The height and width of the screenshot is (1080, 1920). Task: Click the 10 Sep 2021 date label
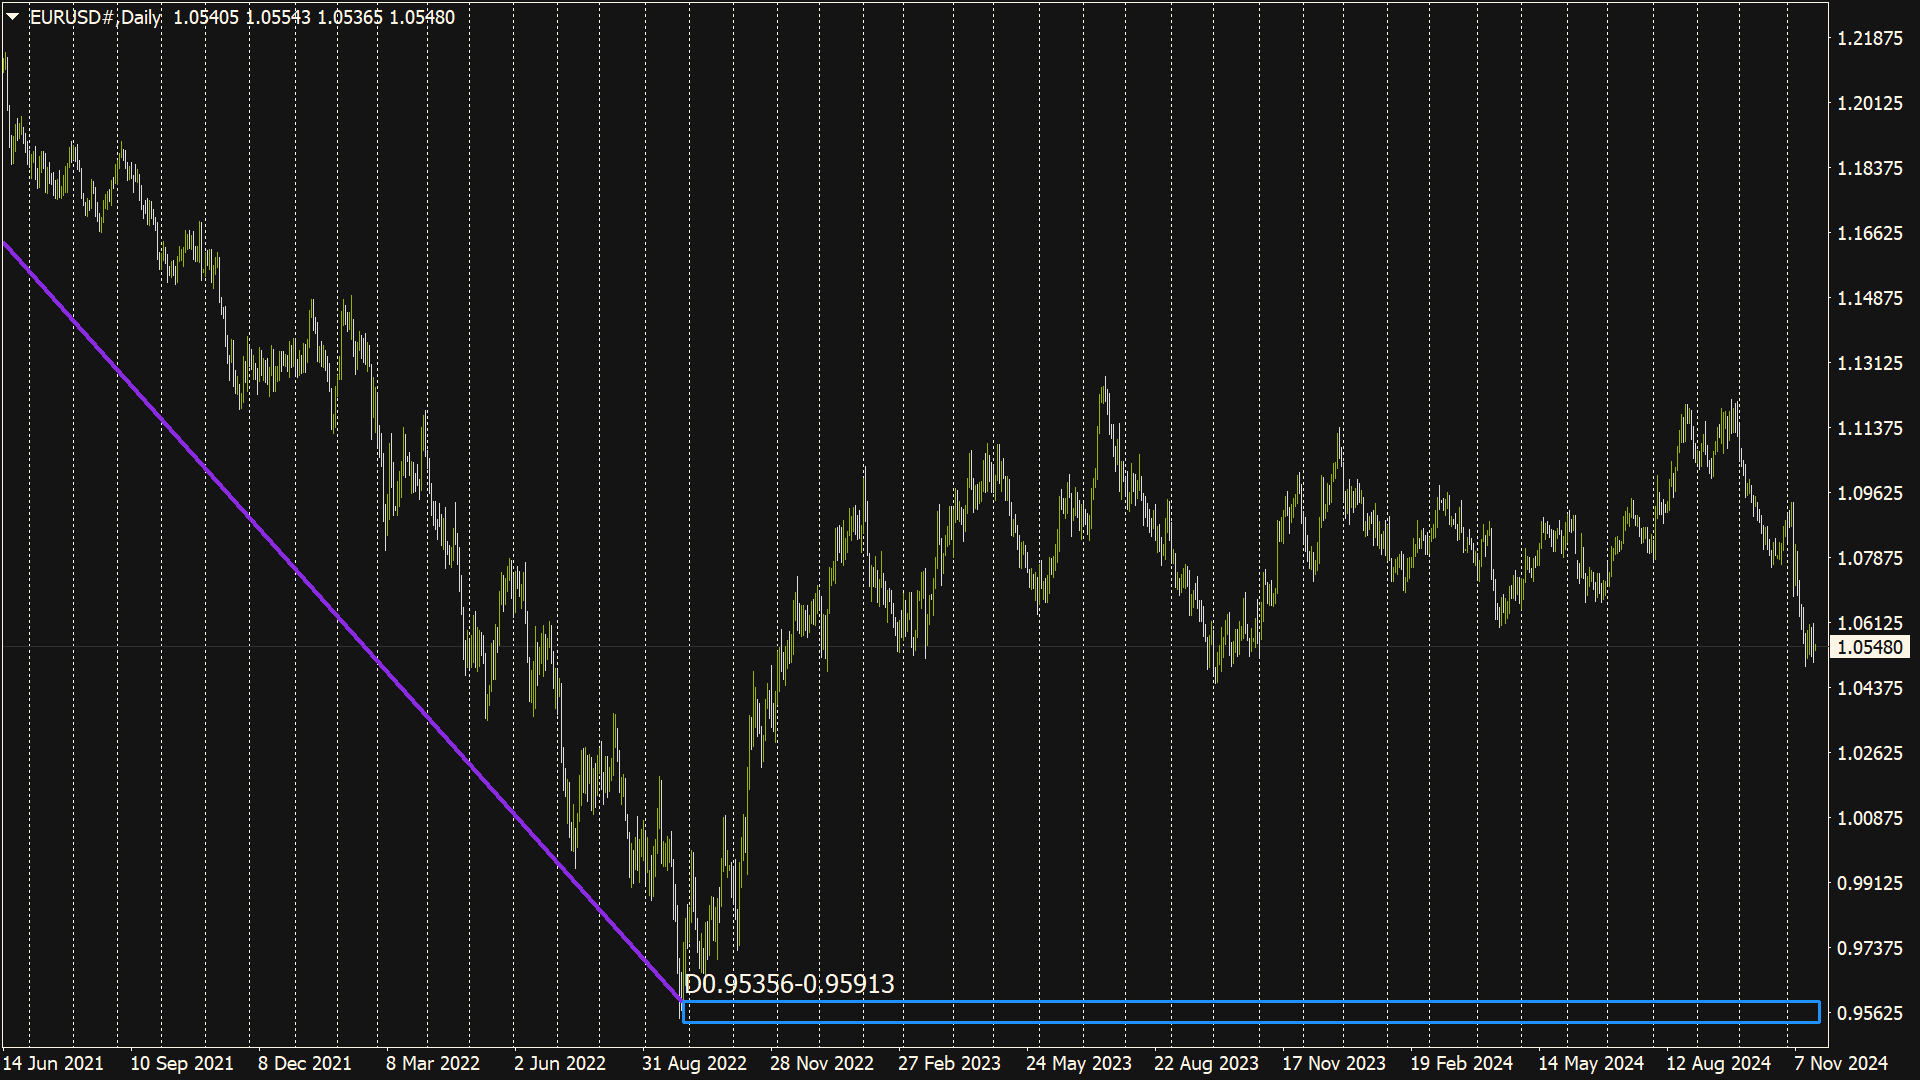(181, 1063)
